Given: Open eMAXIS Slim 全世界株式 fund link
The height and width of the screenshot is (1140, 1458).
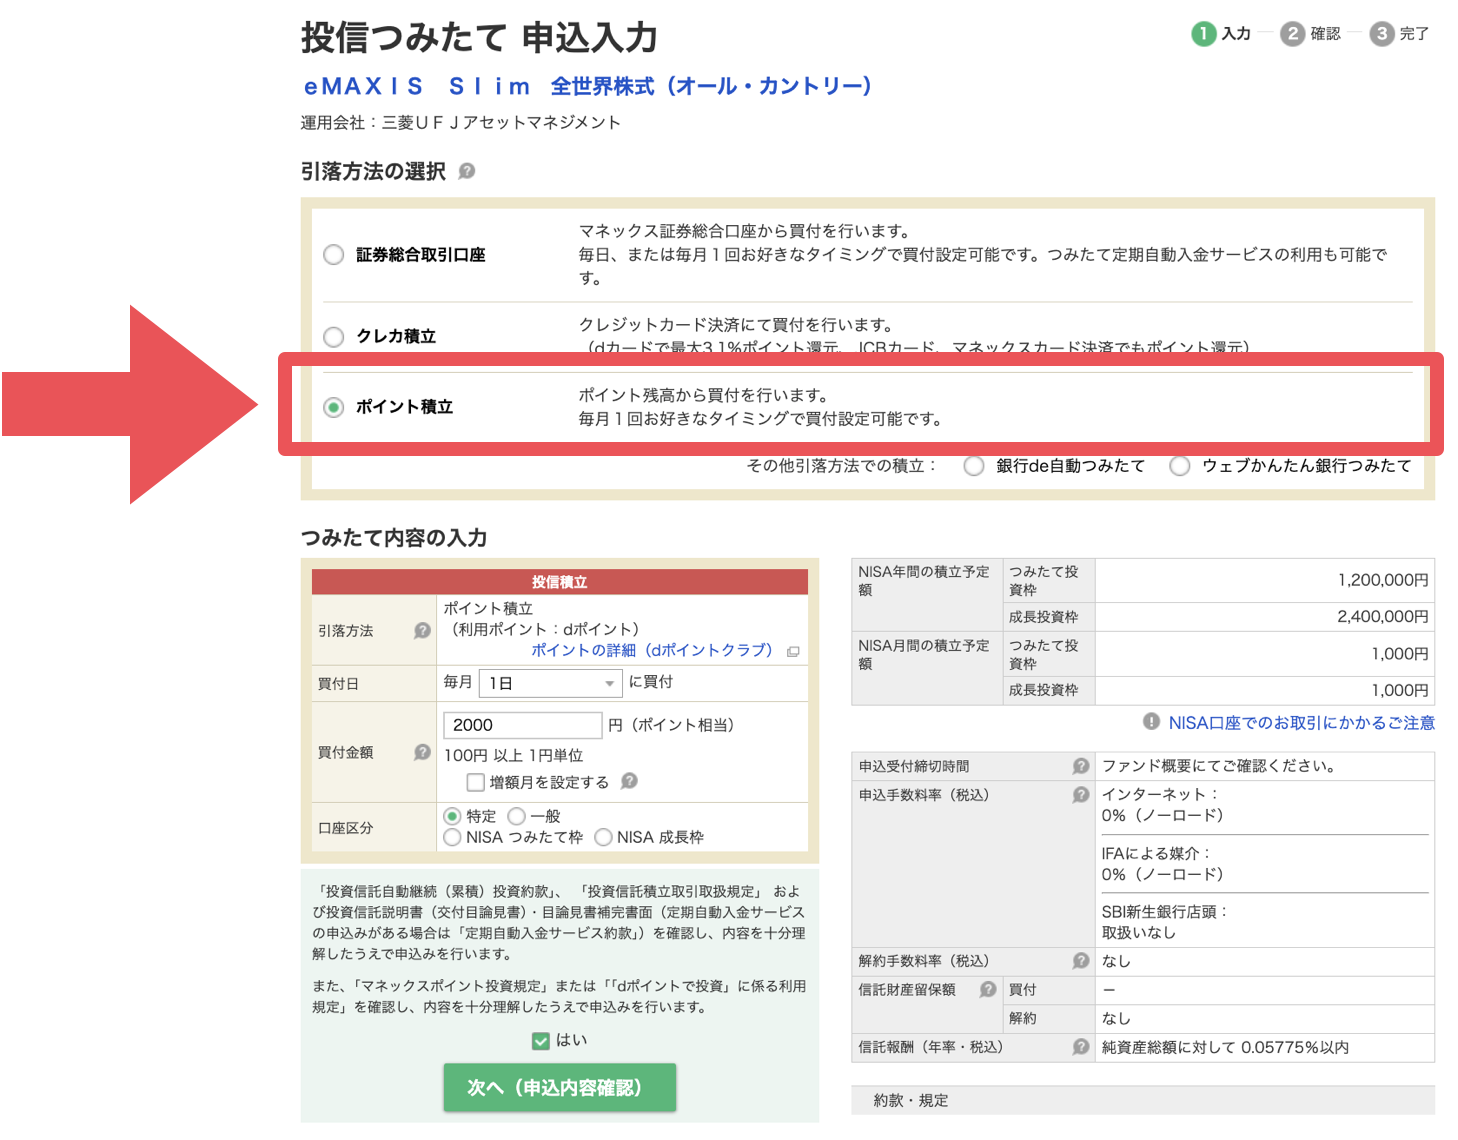Looking at the screenshot, I should point(588,86).
